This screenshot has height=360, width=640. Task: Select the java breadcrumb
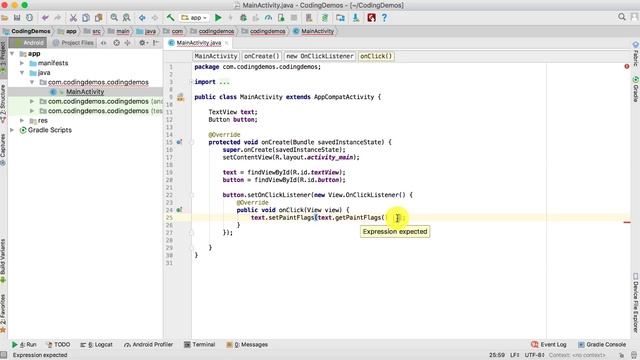150,31
